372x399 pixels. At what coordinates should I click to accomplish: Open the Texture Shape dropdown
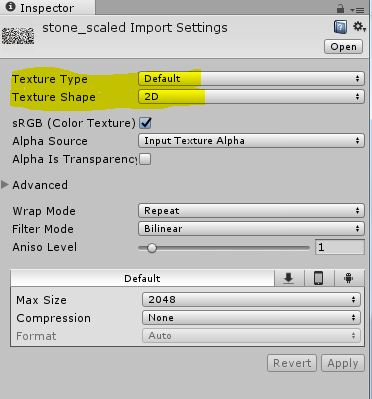(x=251, y=97)
